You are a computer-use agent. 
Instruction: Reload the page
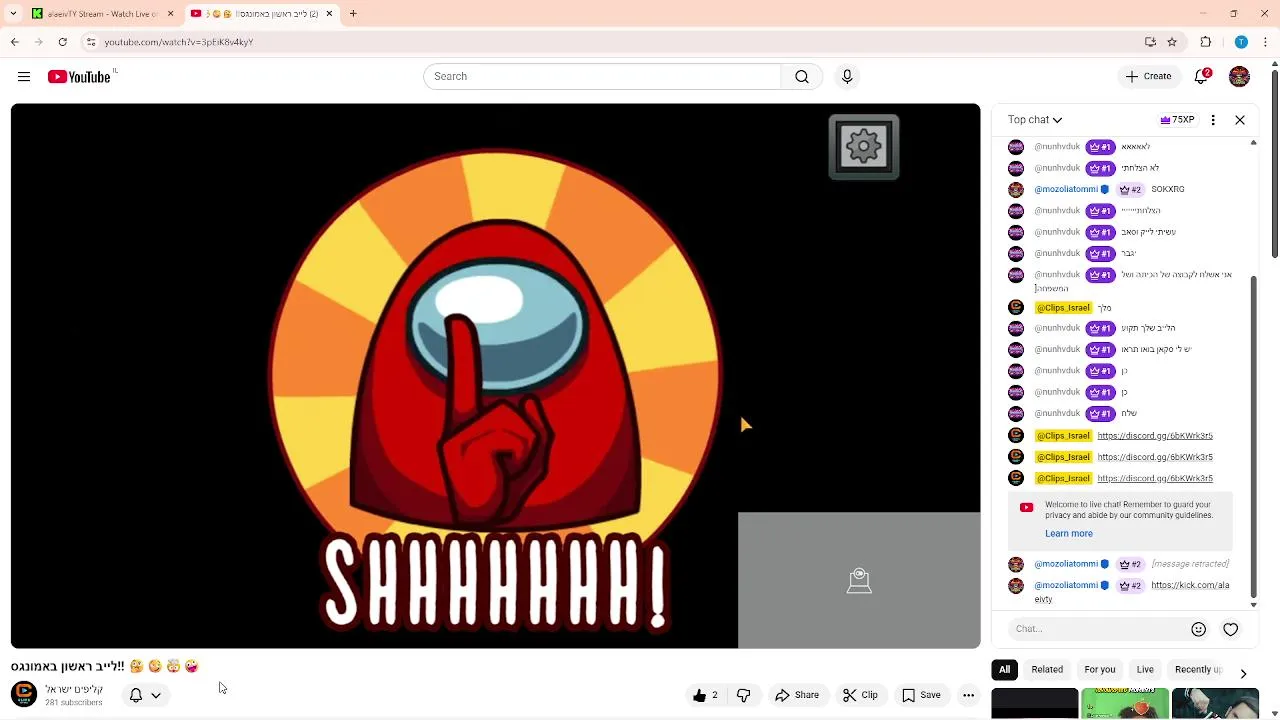tap(63, 42)
